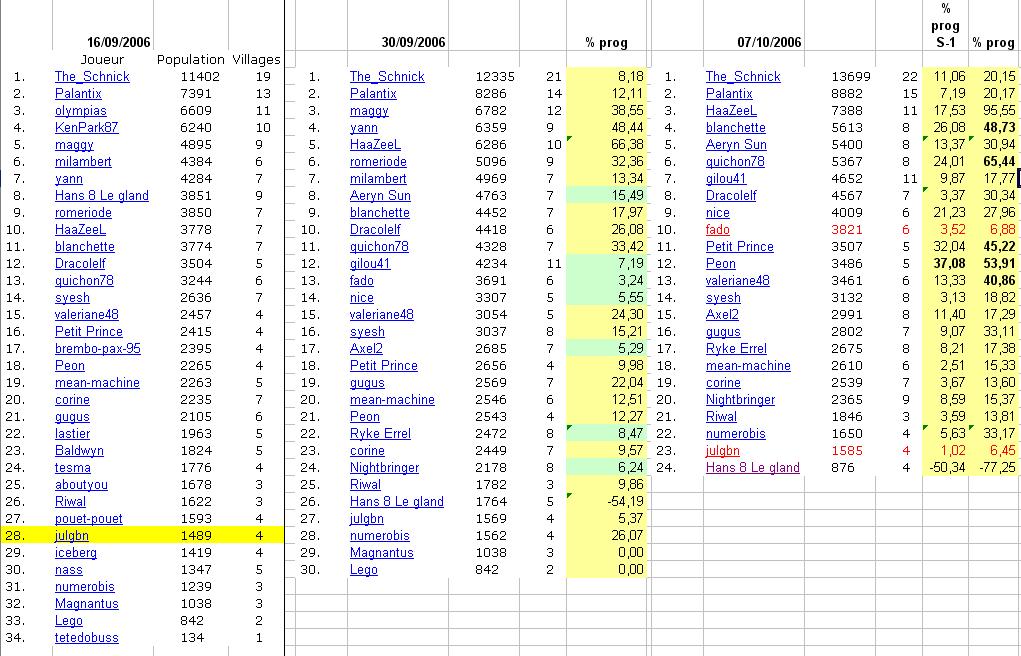Image resolution: width=1021 pixels, height=656 pixels.
Task: Click Axel2 link in the 07/10/2006 table
Action: click(x=722, y=315)
